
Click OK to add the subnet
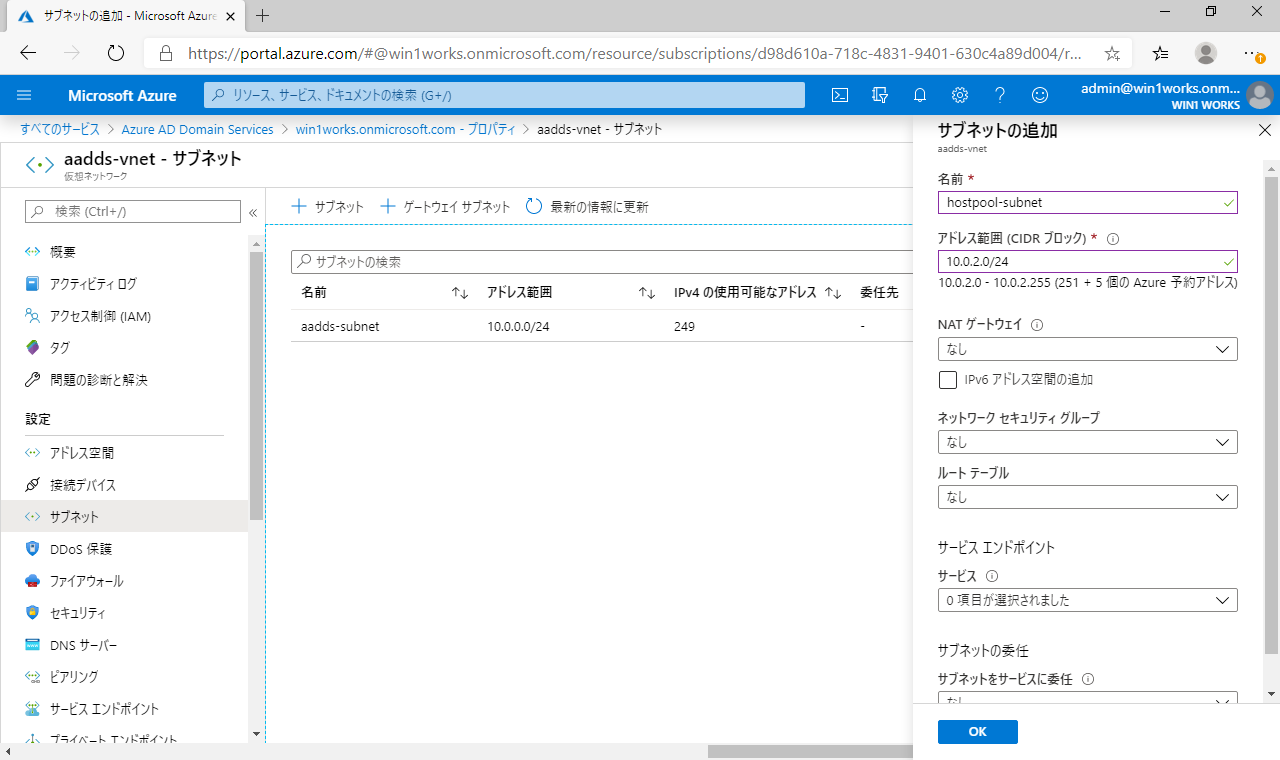tap(978, 732)
